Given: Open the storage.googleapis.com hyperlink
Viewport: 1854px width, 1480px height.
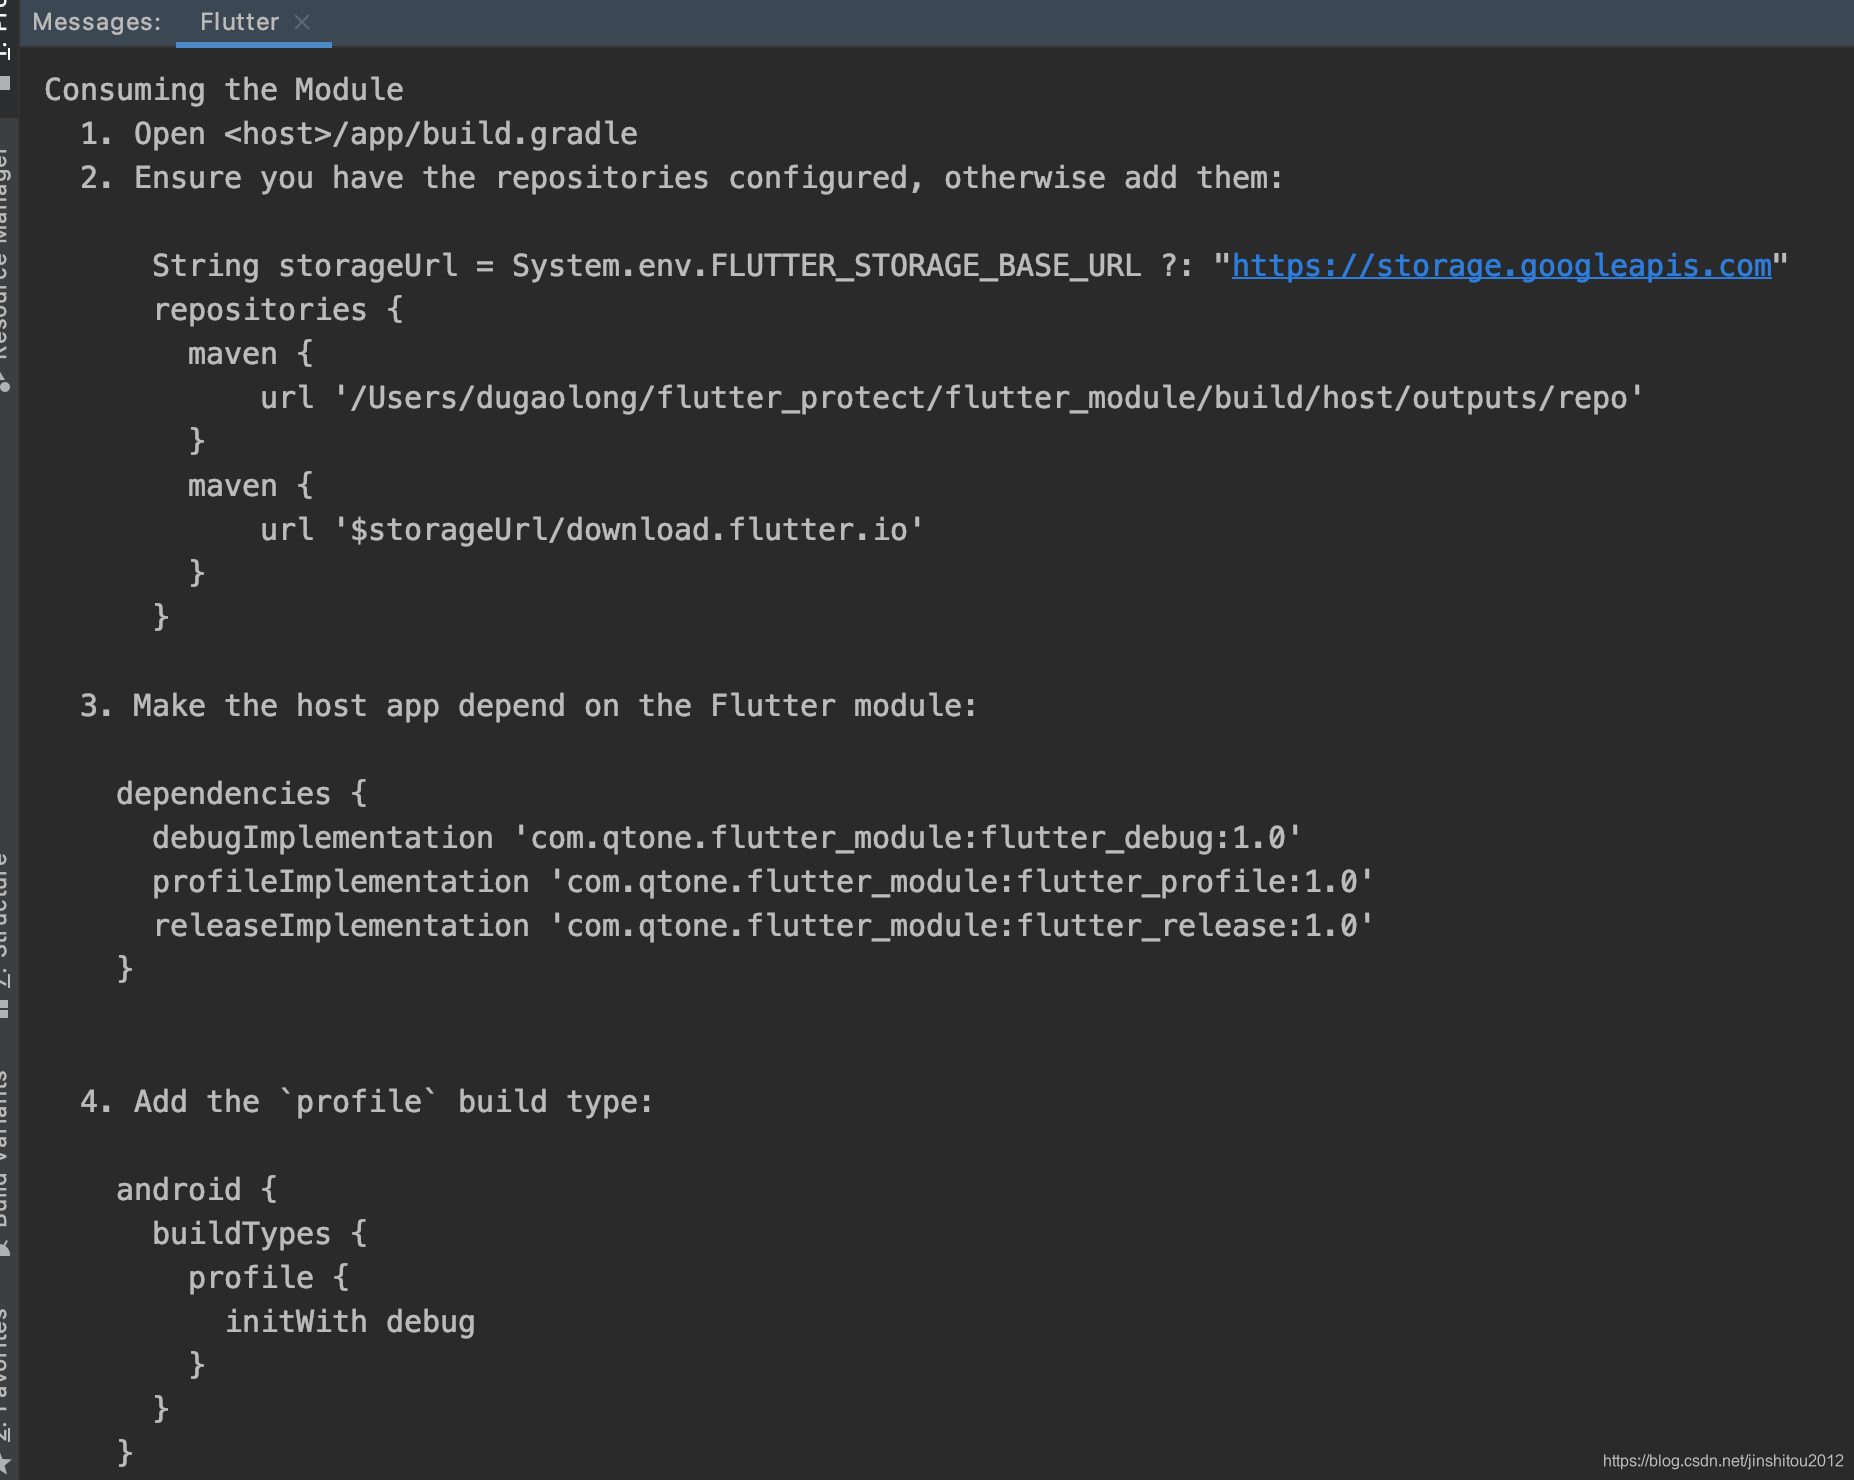Looking at the screenshot, I should point(1499,265).
